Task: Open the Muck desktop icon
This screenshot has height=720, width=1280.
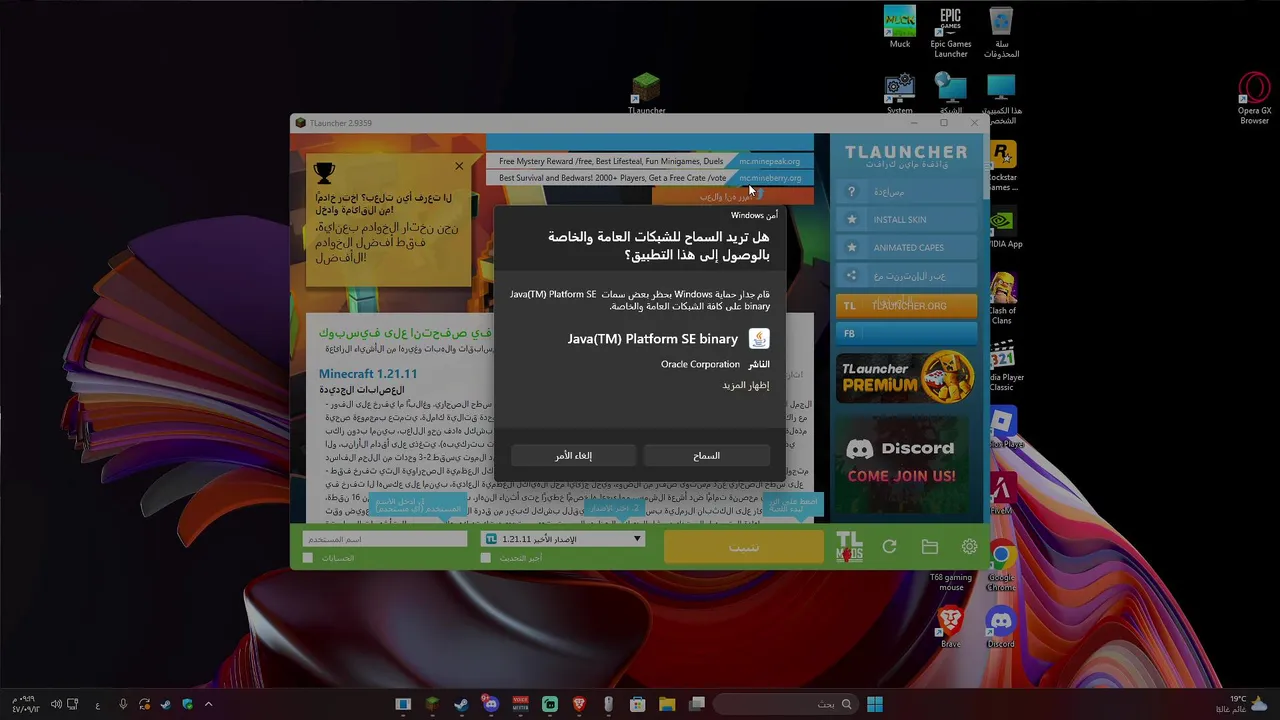Action: [x=900, y=27]
